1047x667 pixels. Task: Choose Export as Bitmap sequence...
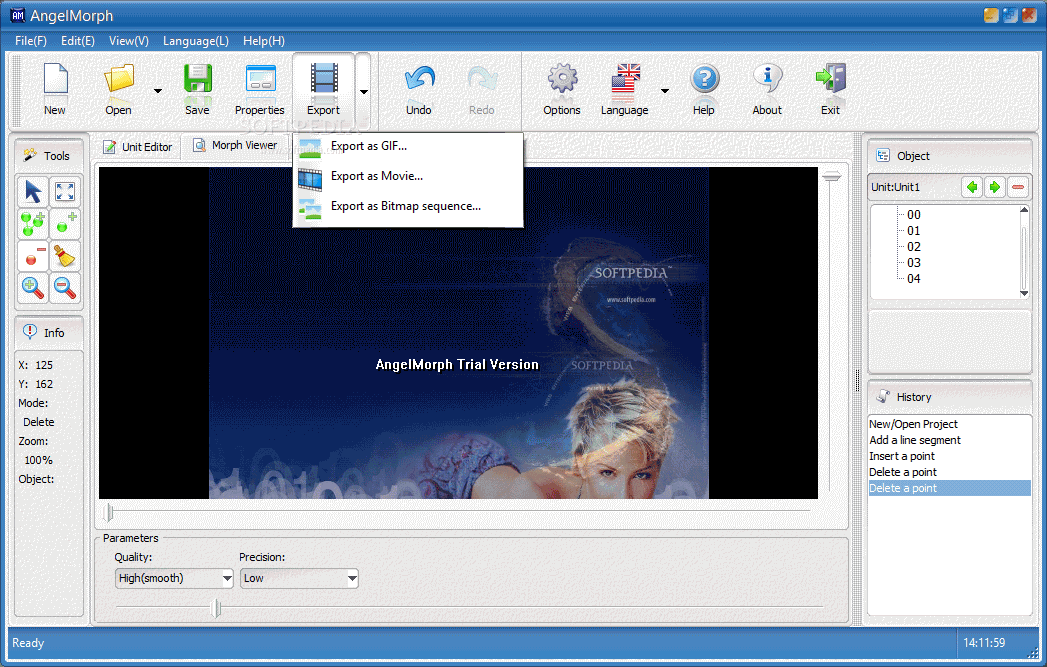coord(408,206)
